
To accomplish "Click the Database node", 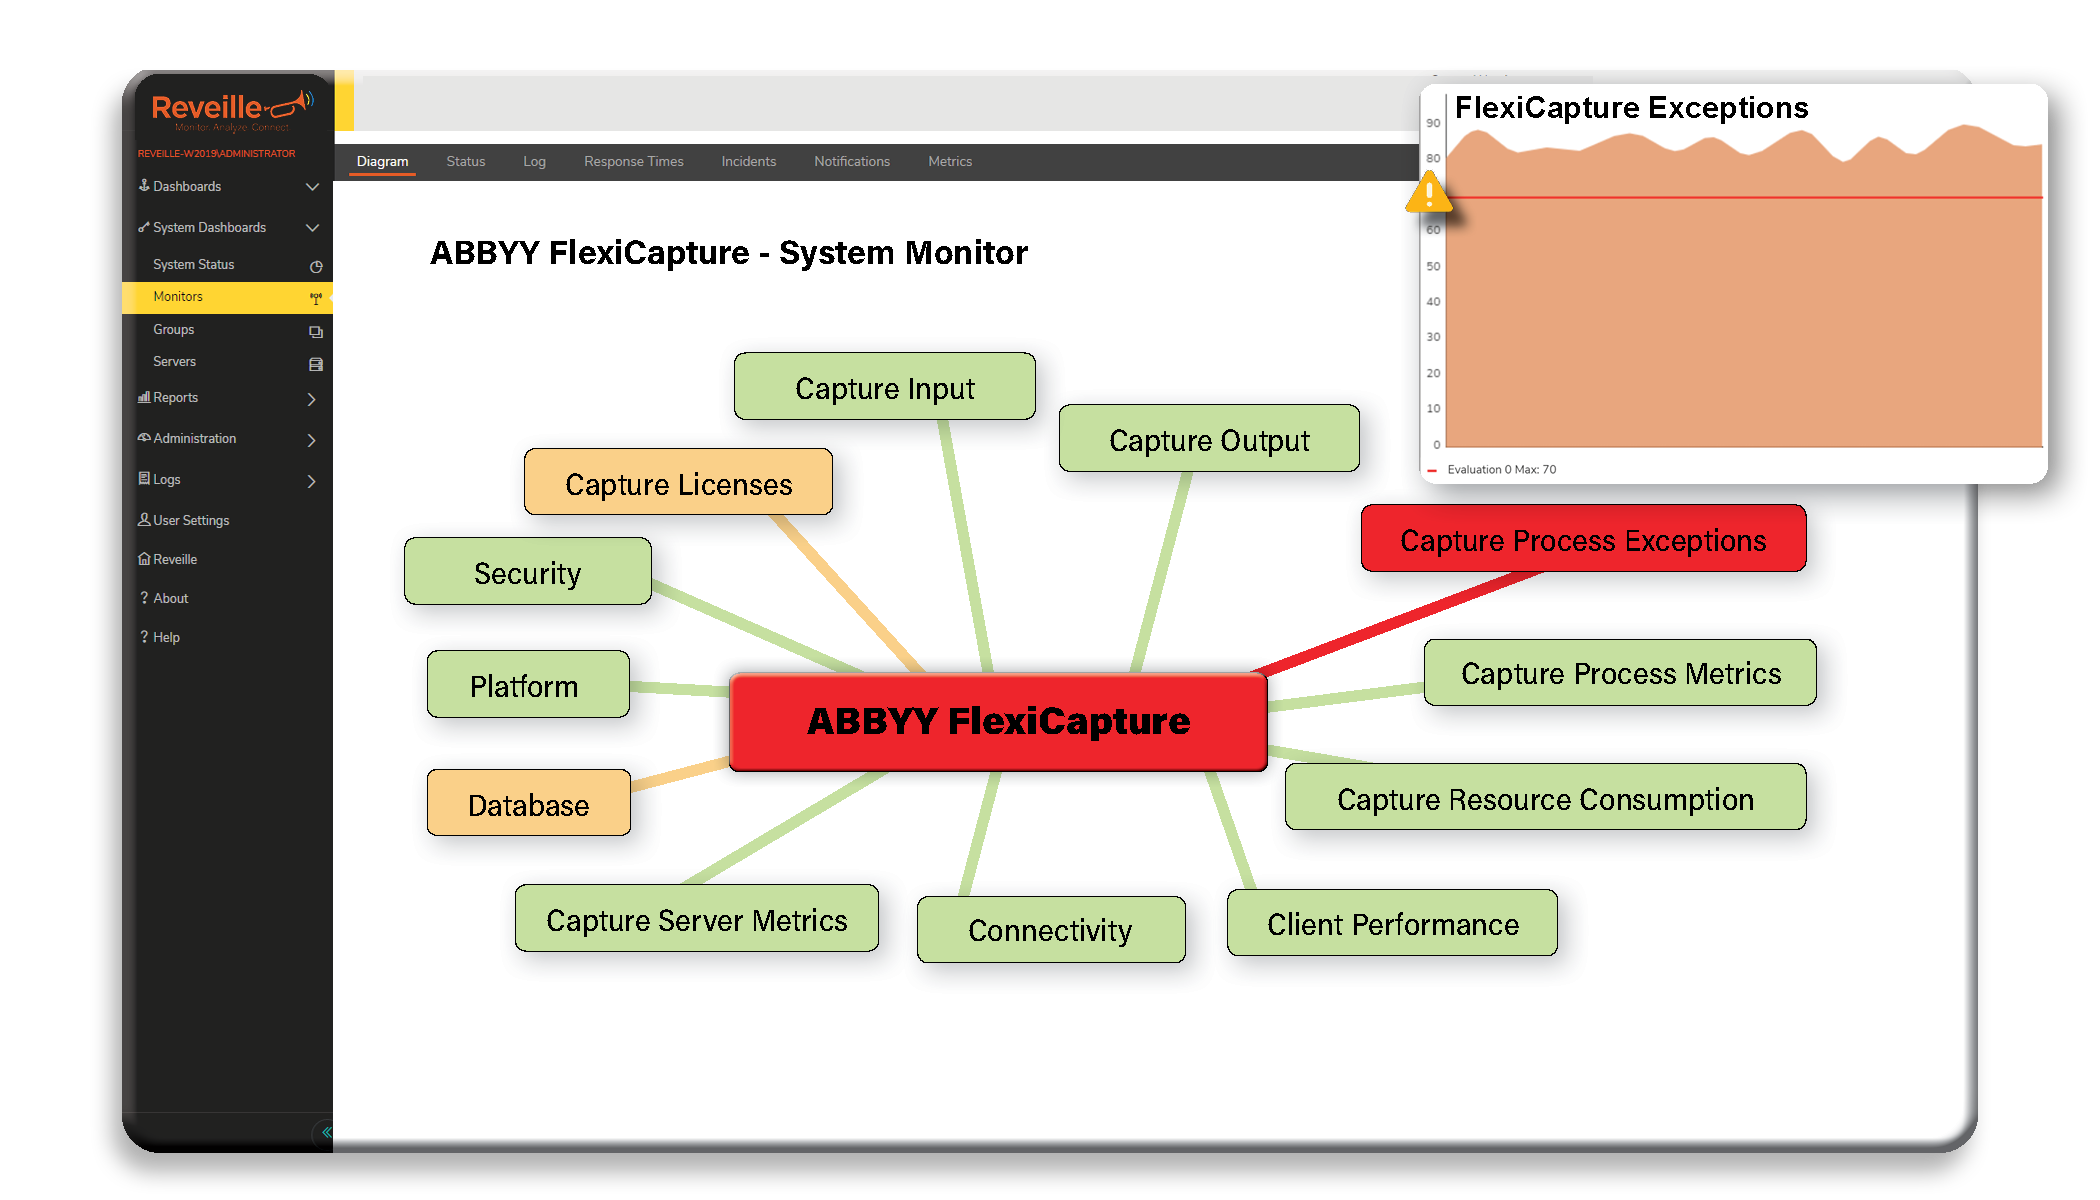I will [x=528, y=803].
